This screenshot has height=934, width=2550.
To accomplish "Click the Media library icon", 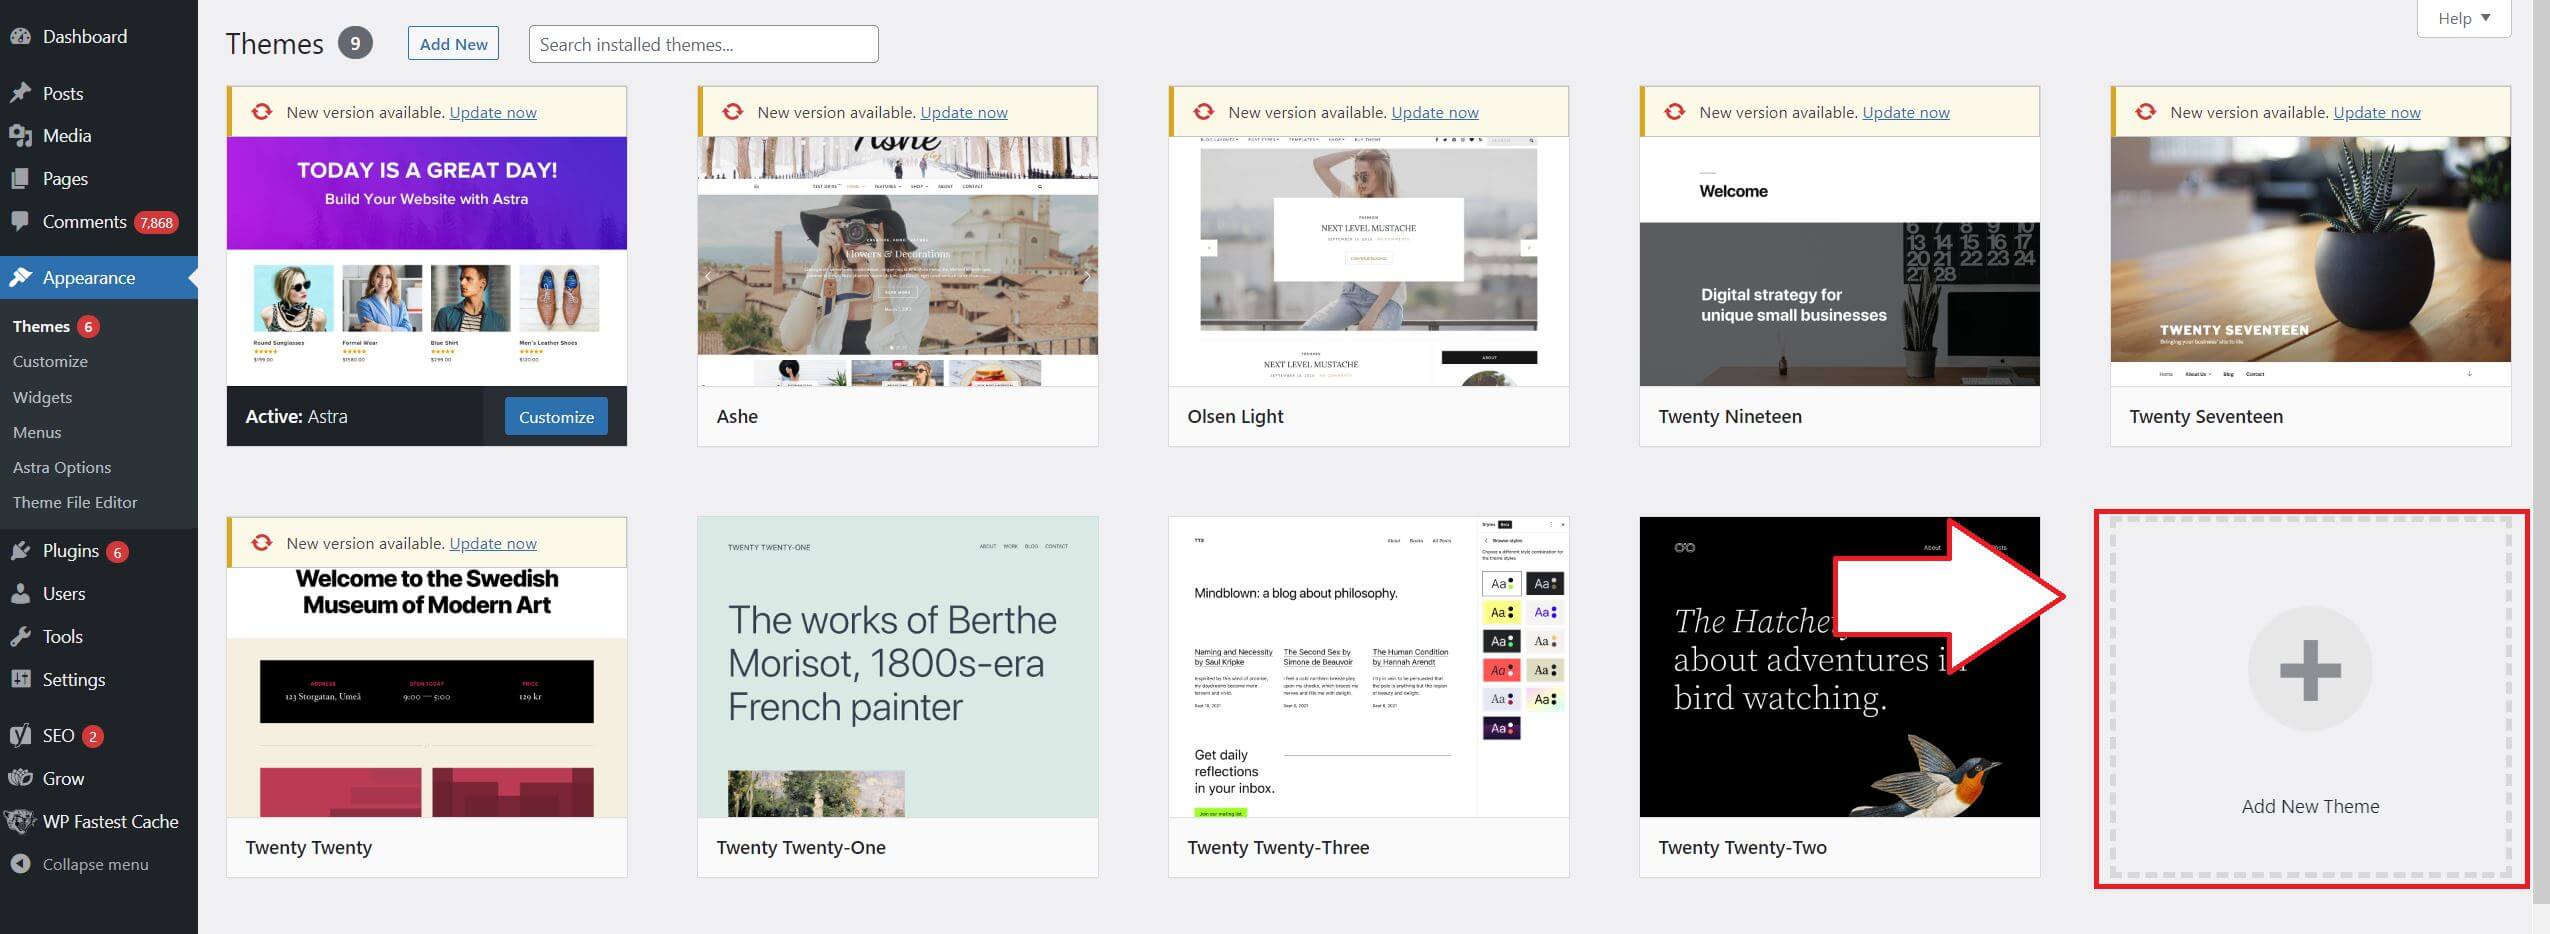I will click(20, 136).
